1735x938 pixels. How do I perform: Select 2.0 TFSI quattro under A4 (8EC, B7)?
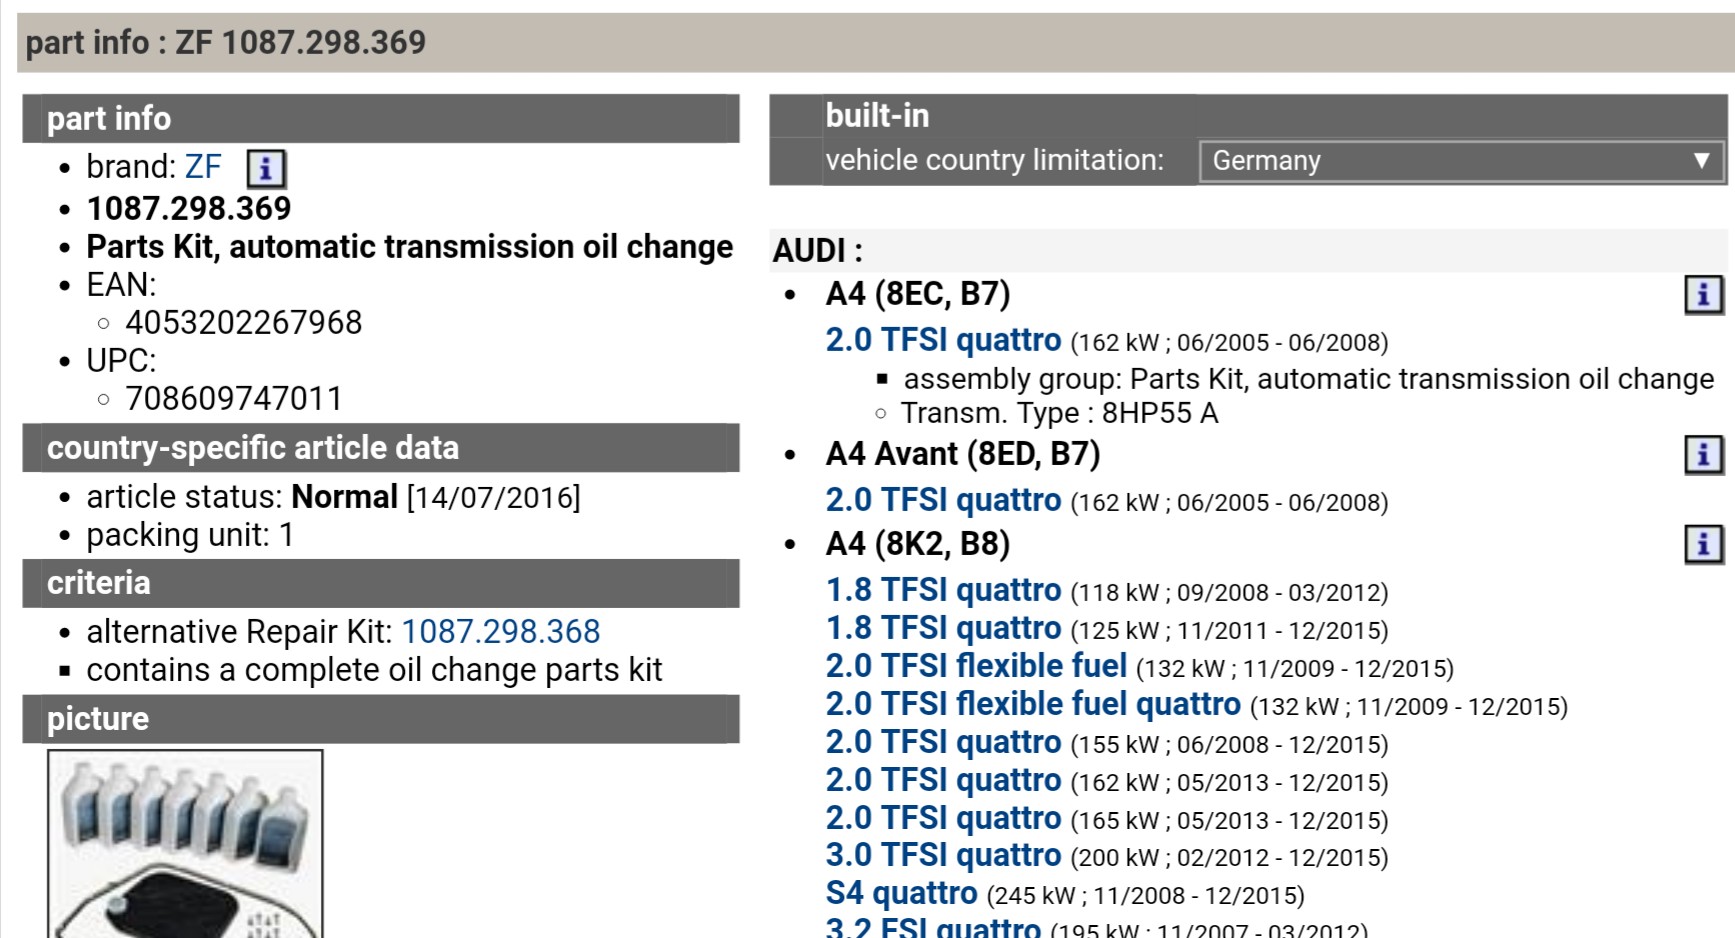point(942,341)
